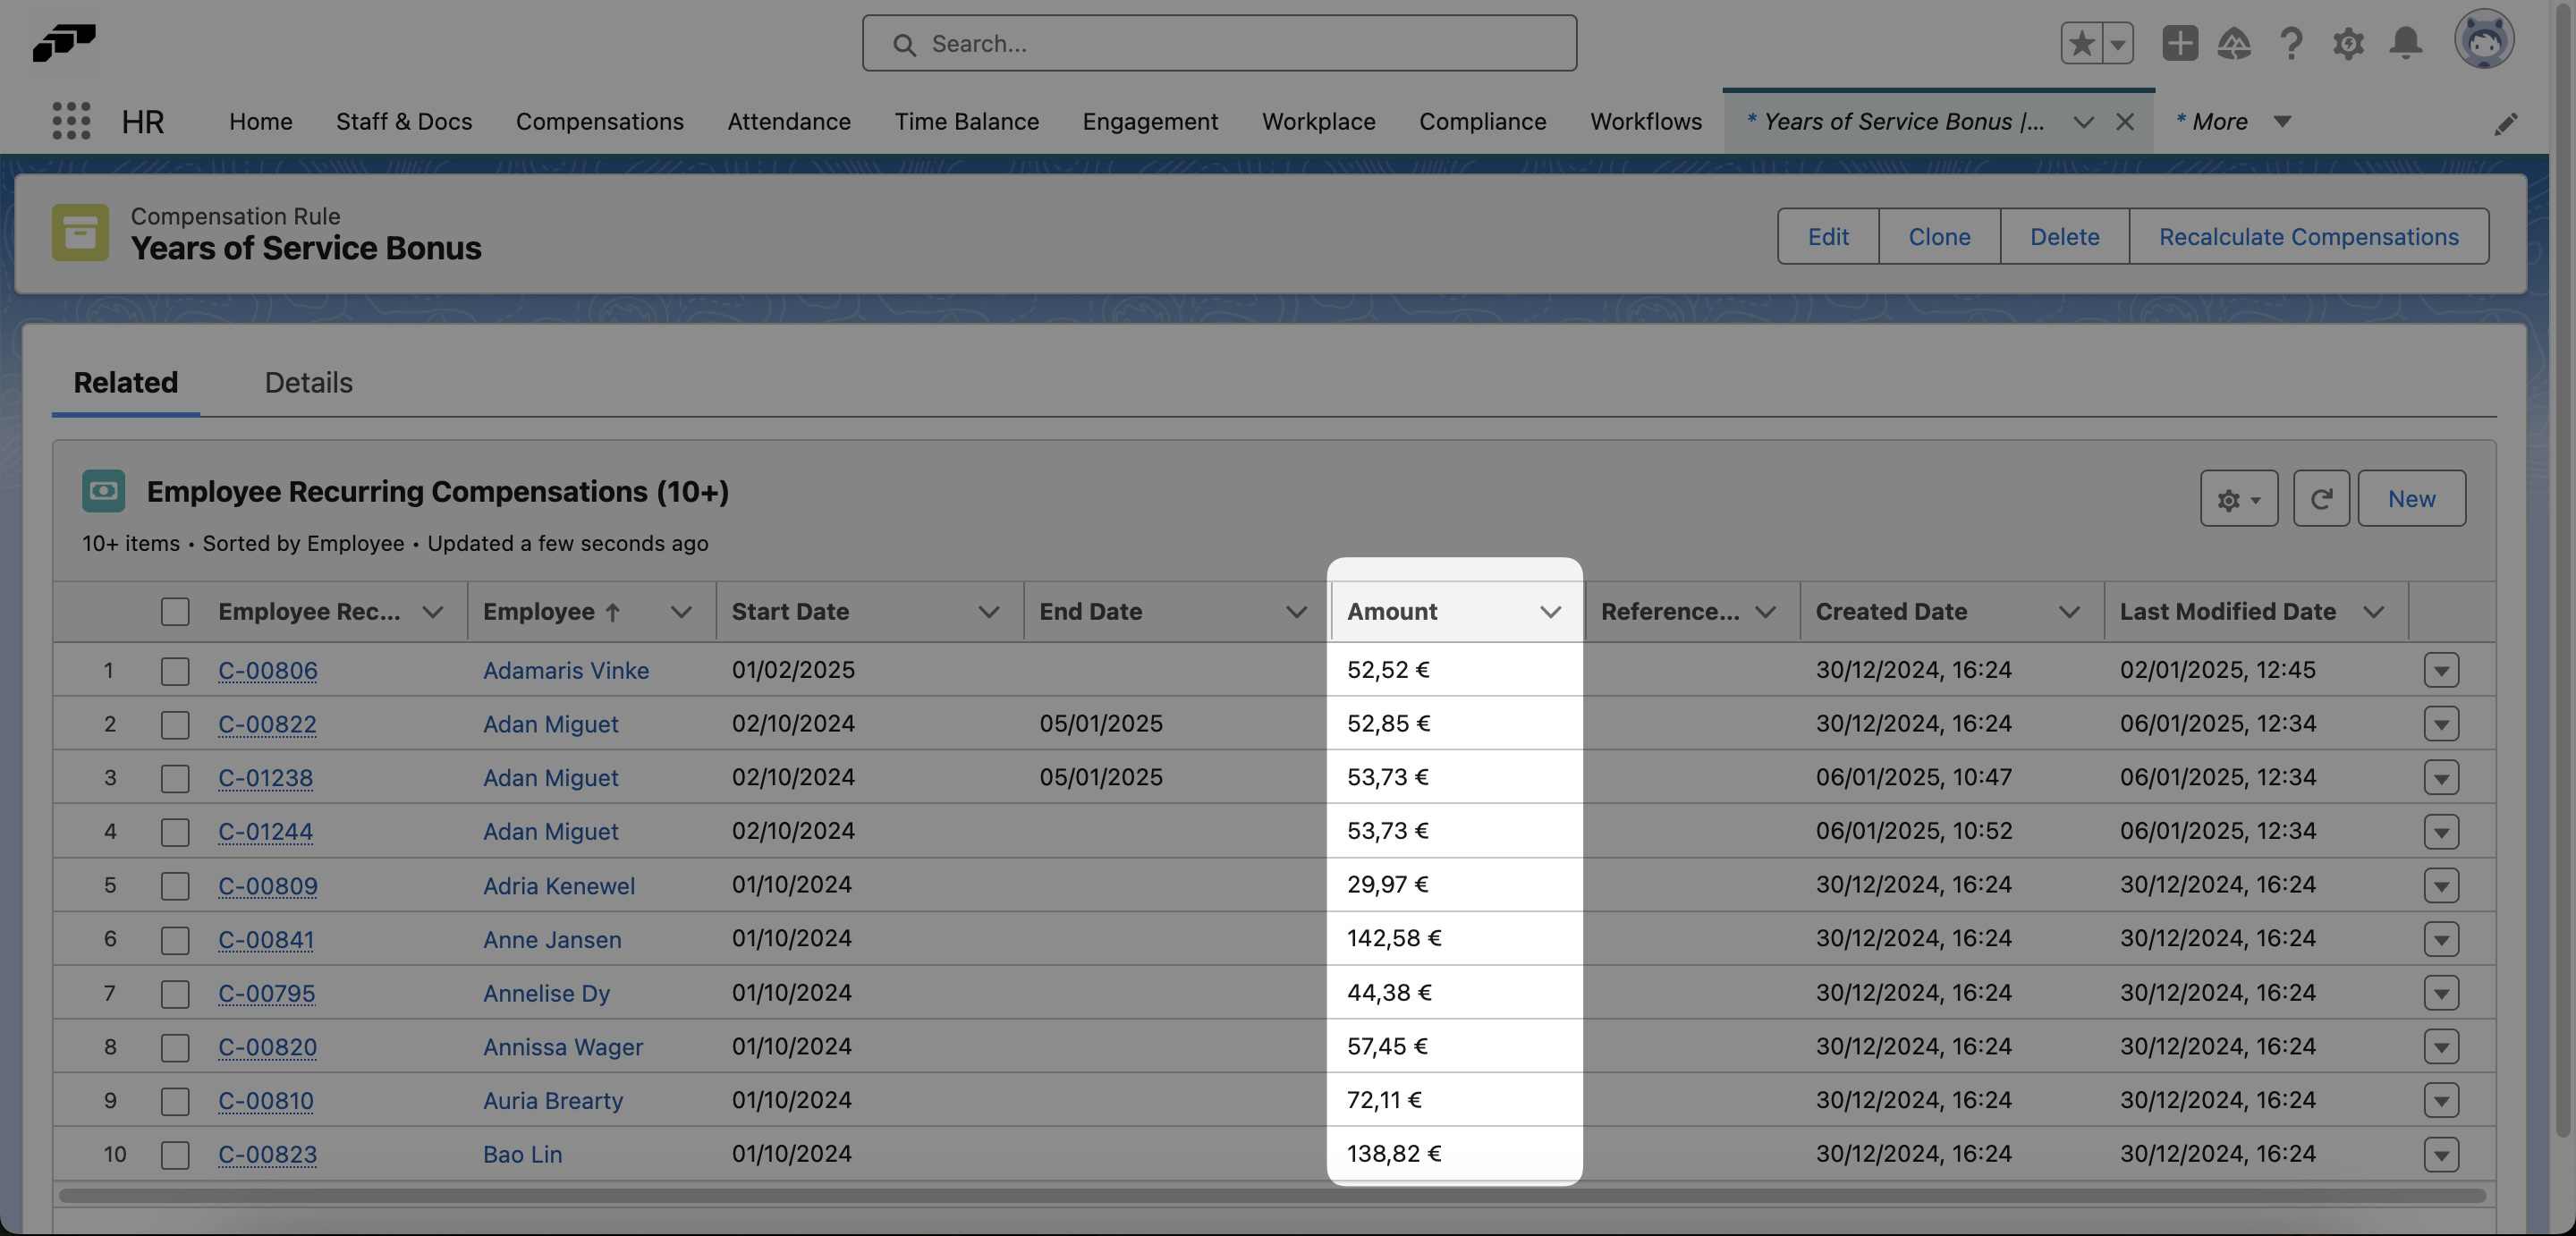The width and height of the screenshot is (2576, 1236).
Task: Refresh the Employee Recurring Compensations list
Action: 2322,498
